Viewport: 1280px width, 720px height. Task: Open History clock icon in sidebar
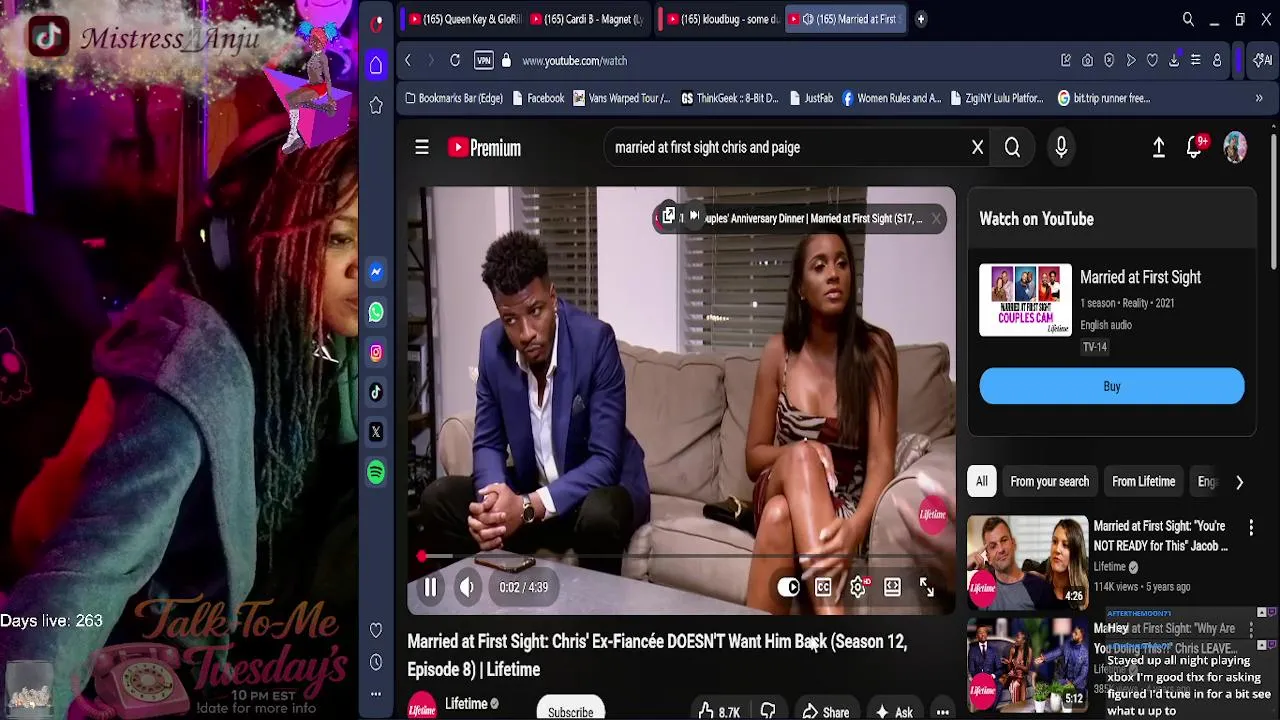pos(376,662)
